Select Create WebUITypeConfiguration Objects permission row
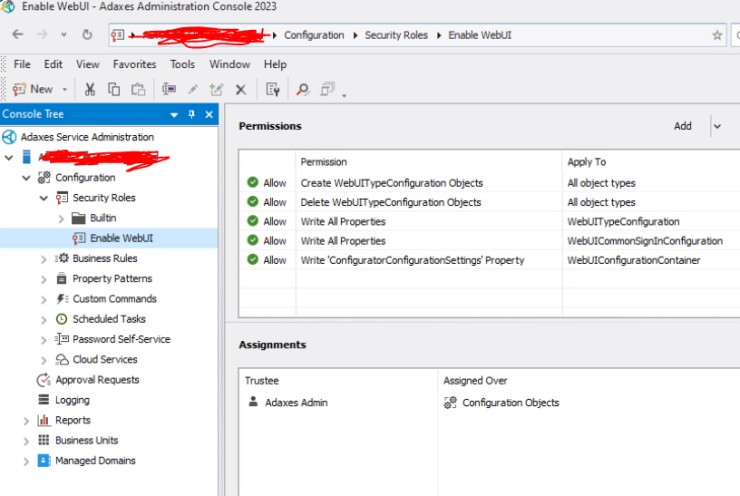The height and width of the screenshot is (496, 740). 489,183
